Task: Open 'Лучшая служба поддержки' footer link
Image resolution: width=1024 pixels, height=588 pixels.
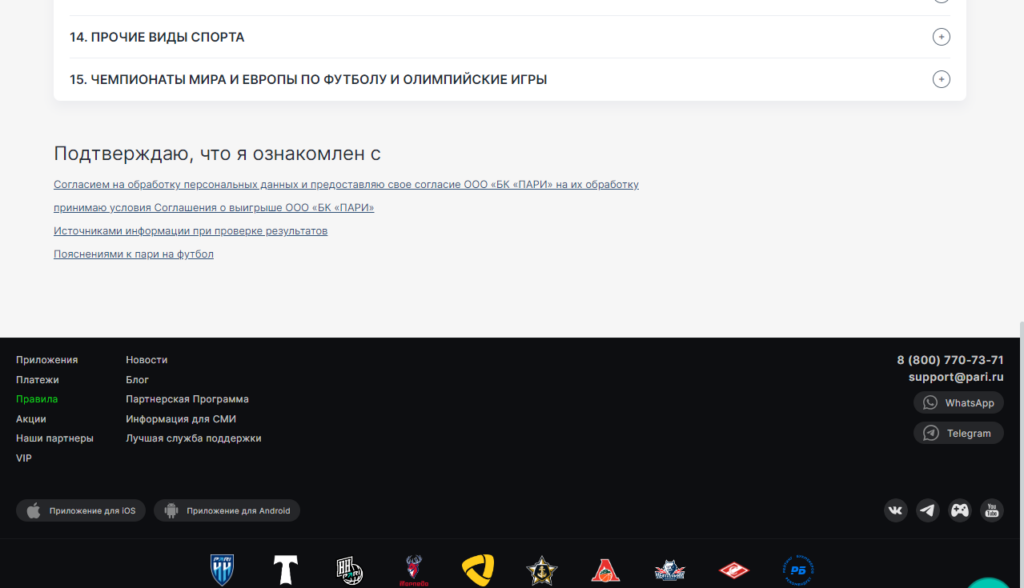Action: point(193,438)
